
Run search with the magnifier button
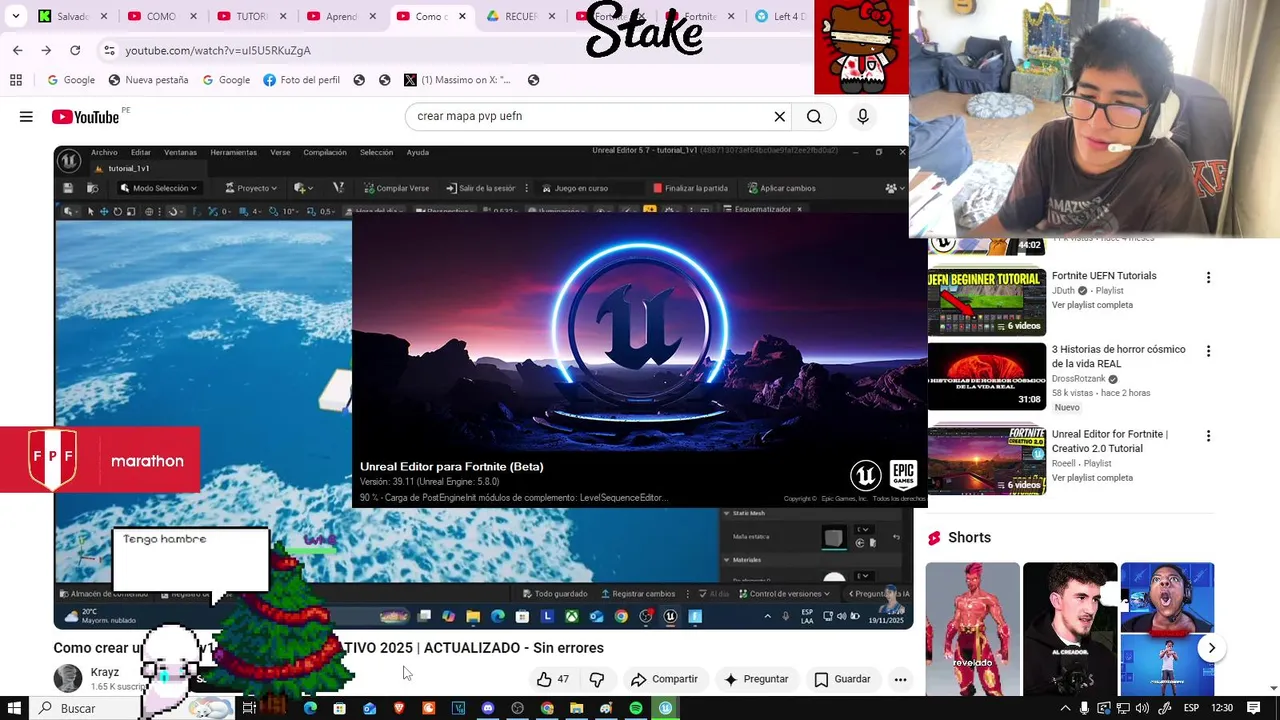[814, 117]
